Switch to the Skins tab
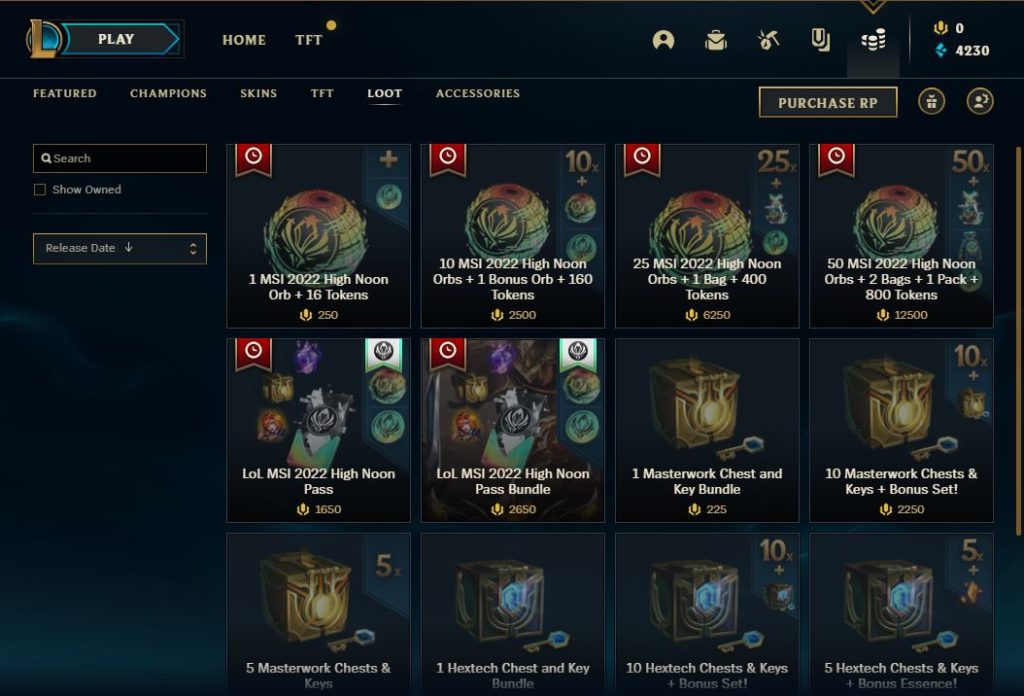Viewport: 1024px width, 696px height. click(x=259, y=93)
